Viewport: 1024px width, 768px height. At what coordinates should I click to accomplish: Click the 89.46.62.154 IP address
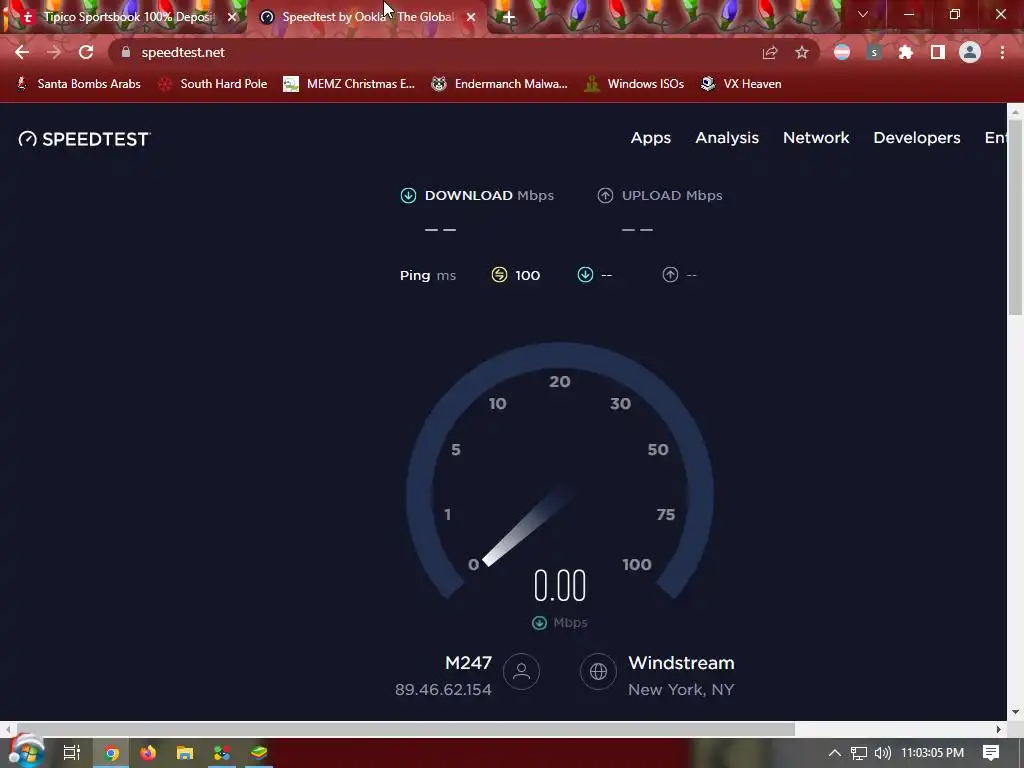(443, 690)
